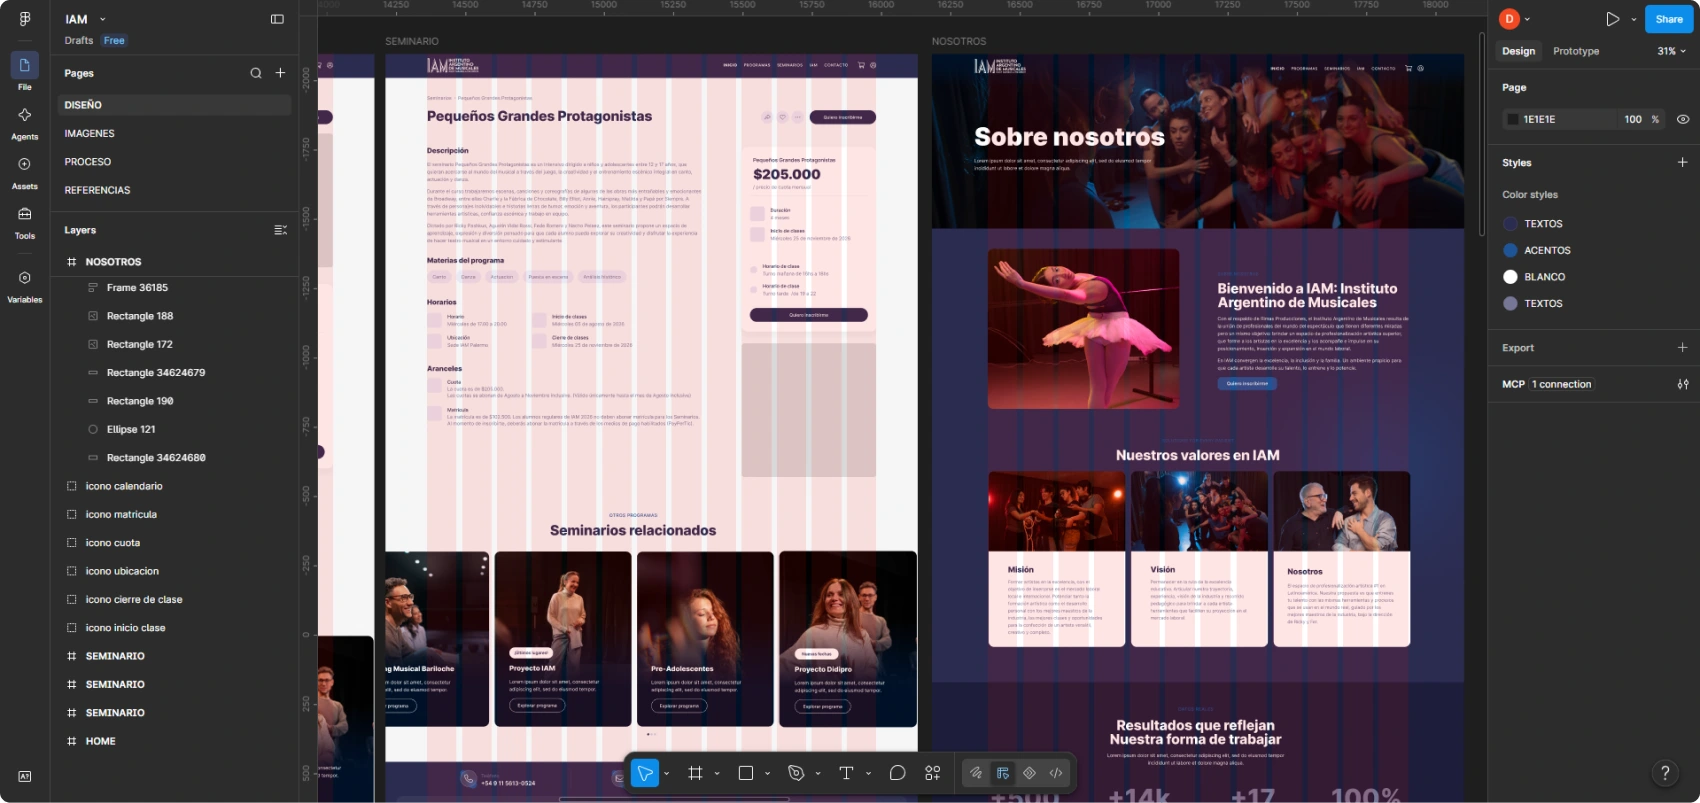Viewport: 1700px width, 803px height.
Task: Click the Share button
Action: (x=1669, y=19)
